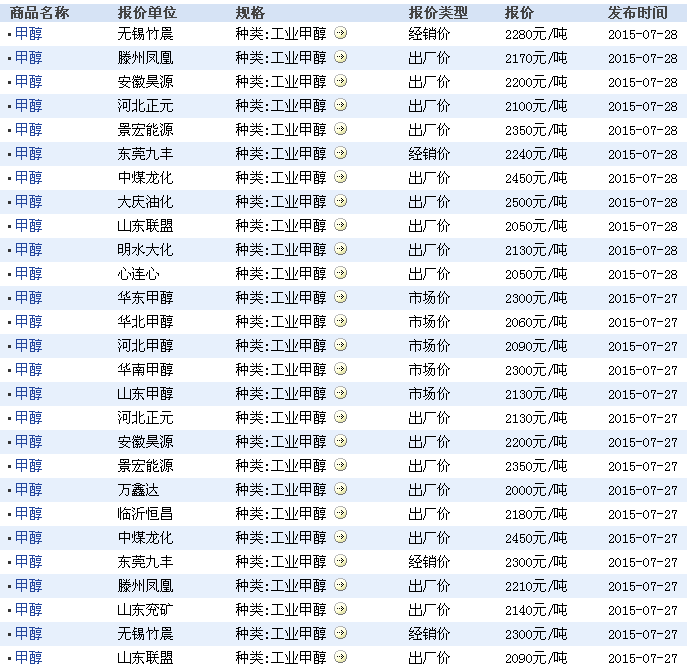This screenshot has width=687, height=669.
Task: Click arrow icon in 滕州凤凰 2170元 row
Action: [x=340, y=57]
